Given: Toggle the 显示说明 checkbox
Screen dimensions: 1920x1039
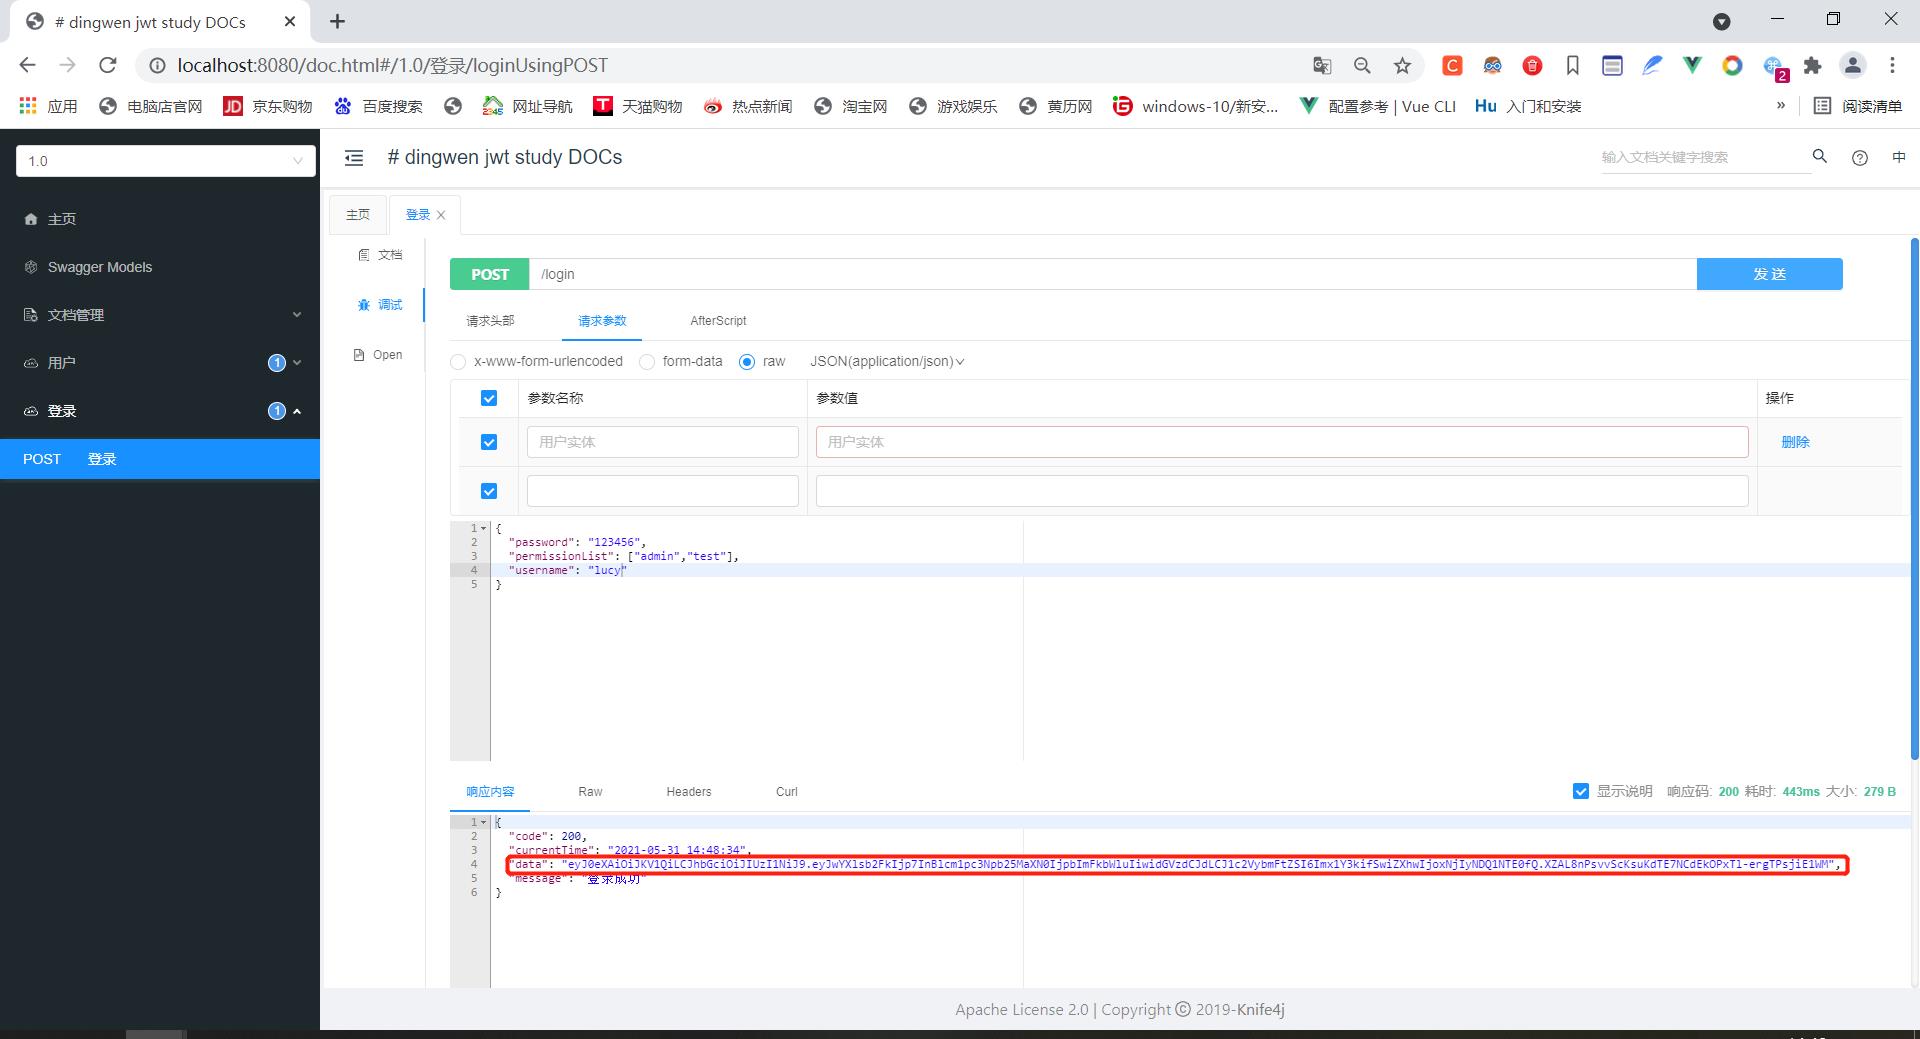Looking at the screenshot, I should (x=1581, y=791).
